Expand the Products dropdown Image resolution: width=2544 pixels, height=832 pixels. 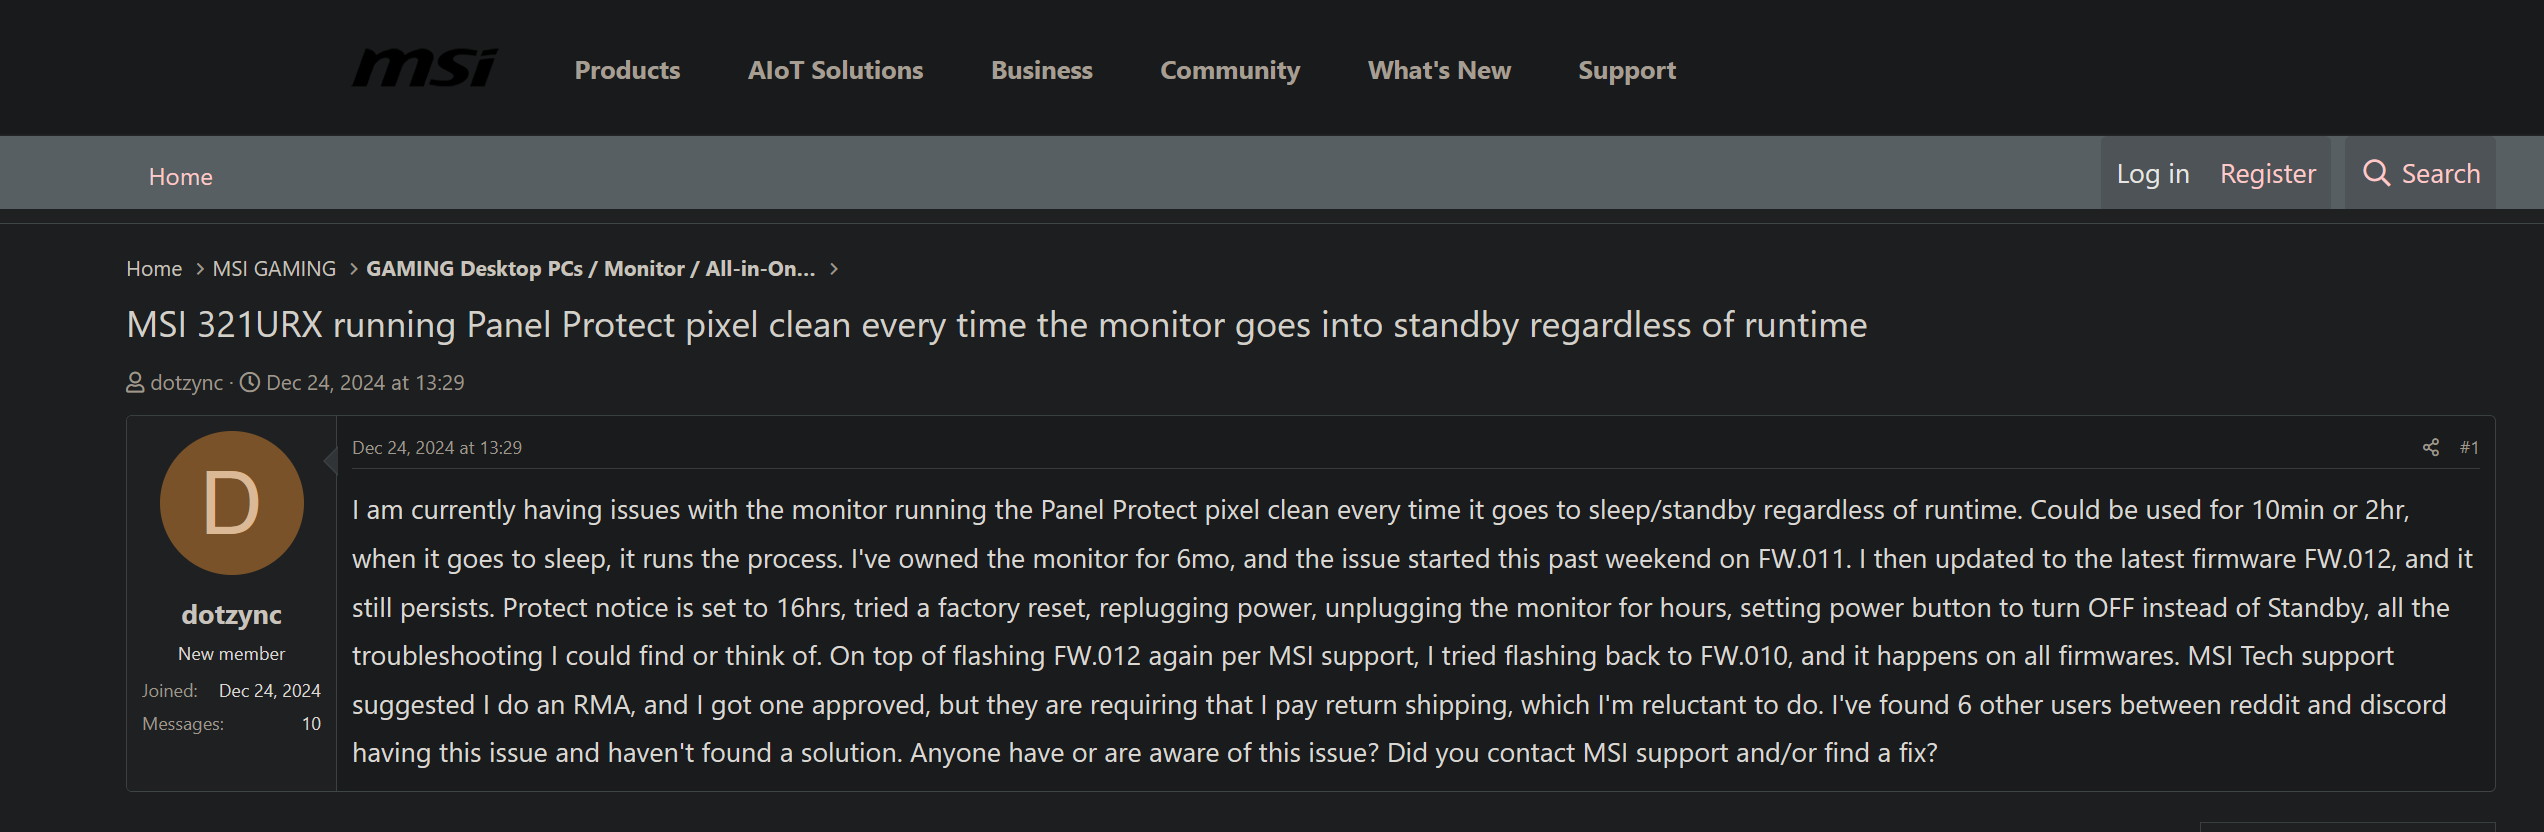point(626,70)
